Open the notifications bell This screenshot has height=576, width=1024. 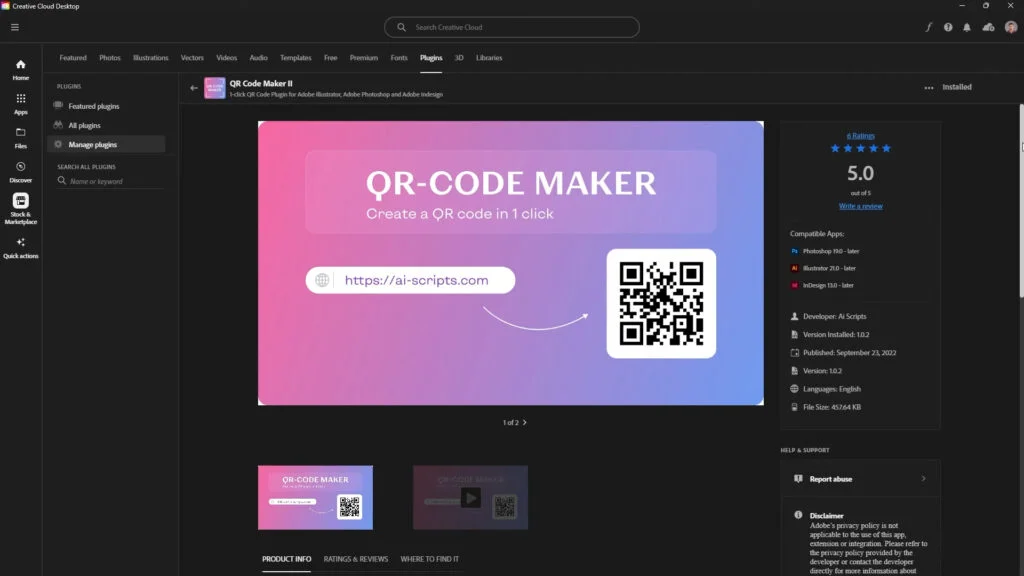pos(967,27)
